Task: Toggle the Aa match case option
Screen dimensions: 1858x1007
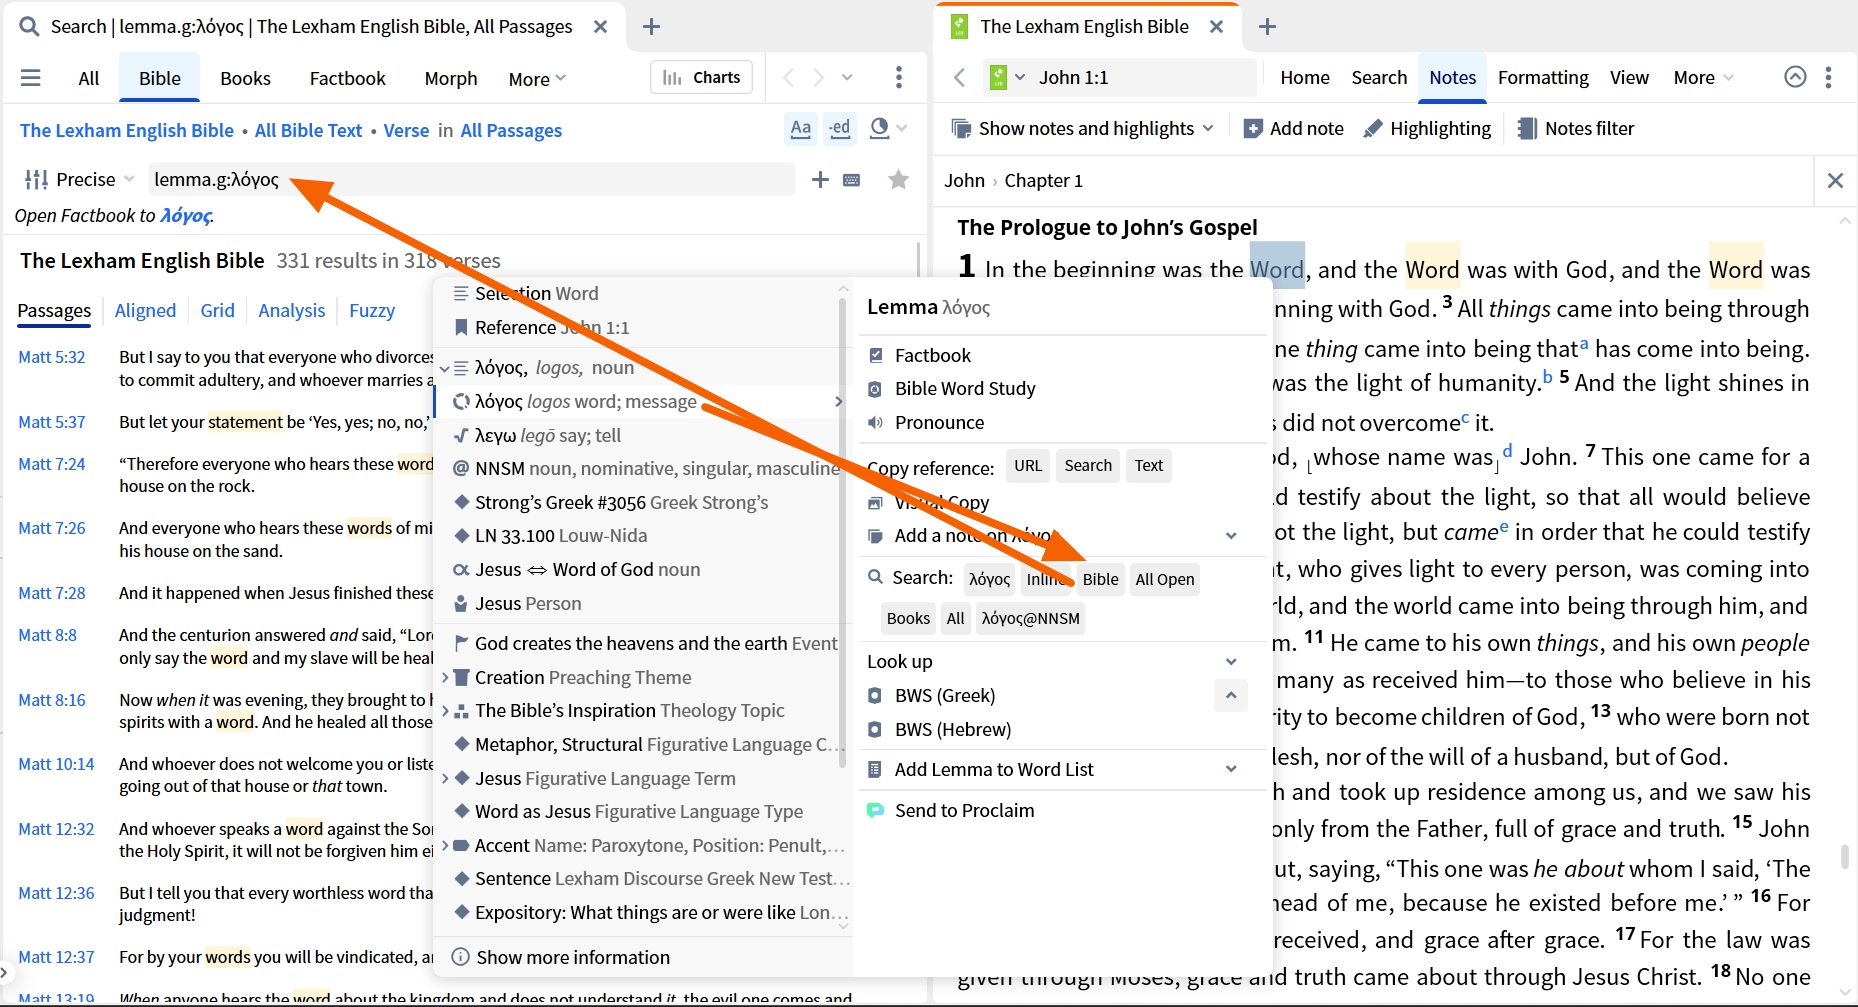Action: 801,129
